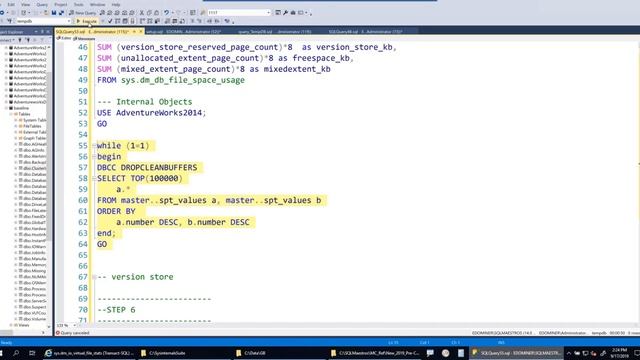Screen dimensions: 640x360
Task: Switch to the setup.sql document tab
Action: 184,31
